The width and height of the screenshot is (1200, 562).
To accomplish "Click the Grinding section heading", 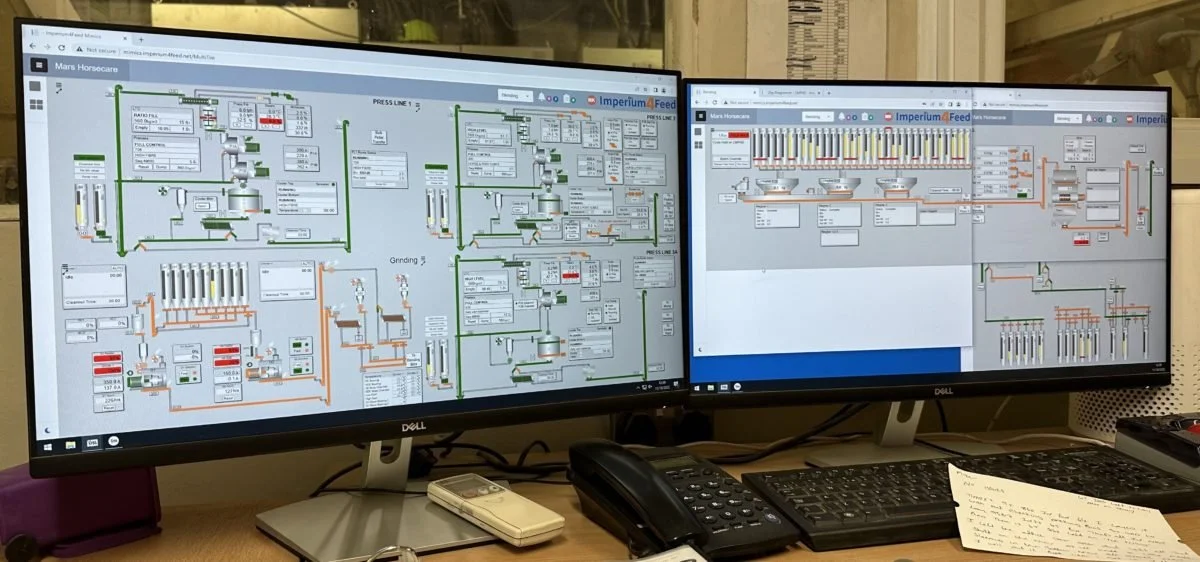I will (403, 260).
